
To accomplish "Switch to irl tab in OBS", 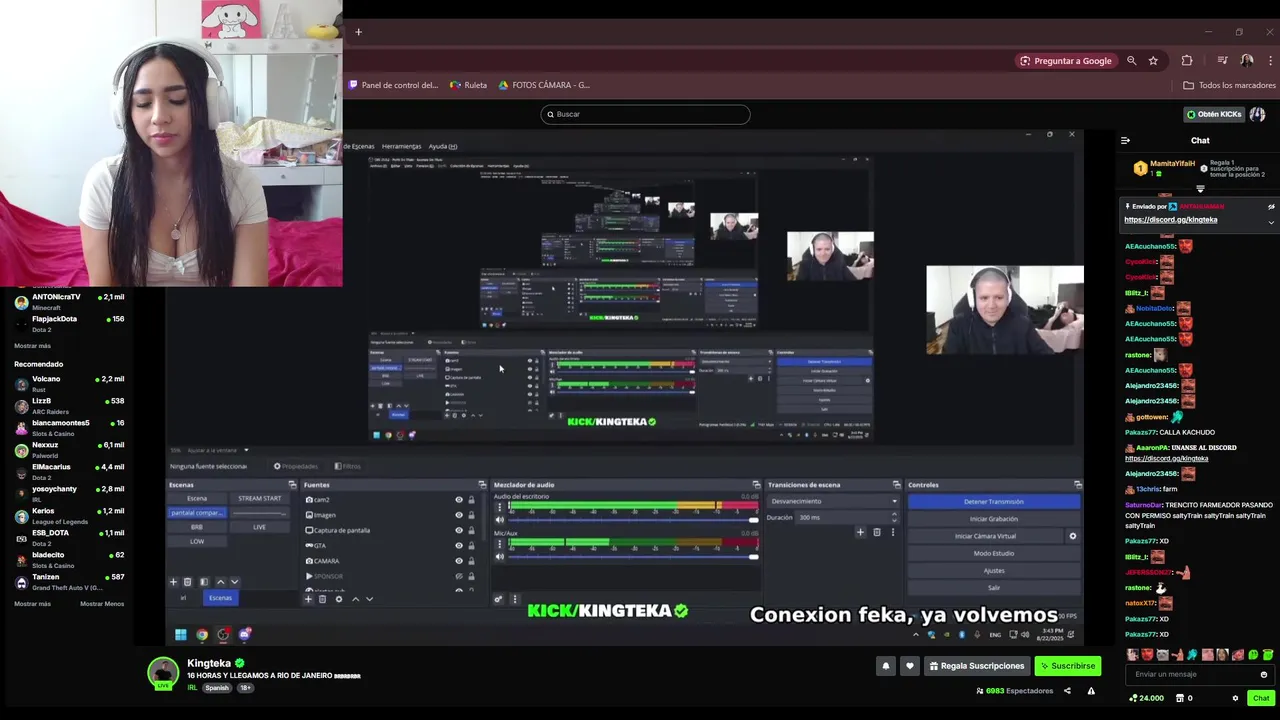I will click(x=183, y=598).
